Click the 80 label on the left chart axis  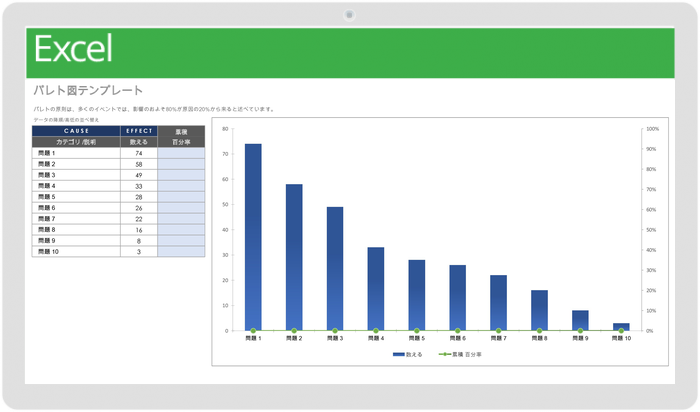225,129
